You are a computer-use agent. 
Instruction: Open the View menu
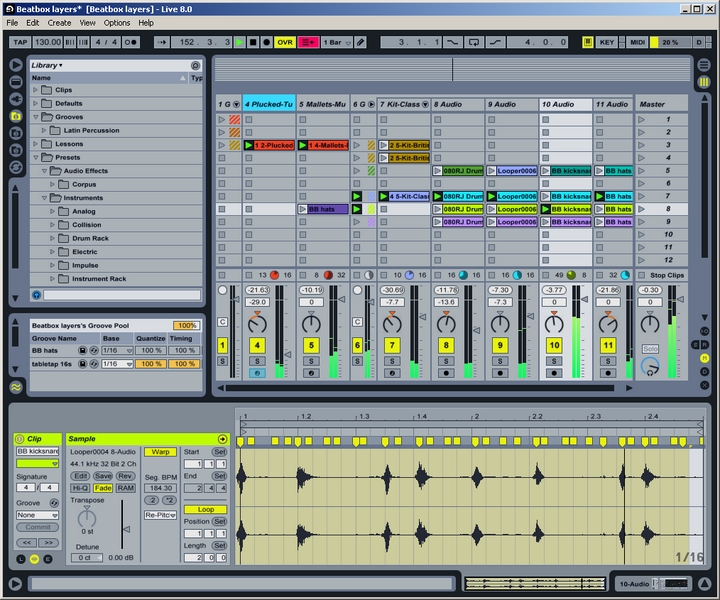coord(87,22)
